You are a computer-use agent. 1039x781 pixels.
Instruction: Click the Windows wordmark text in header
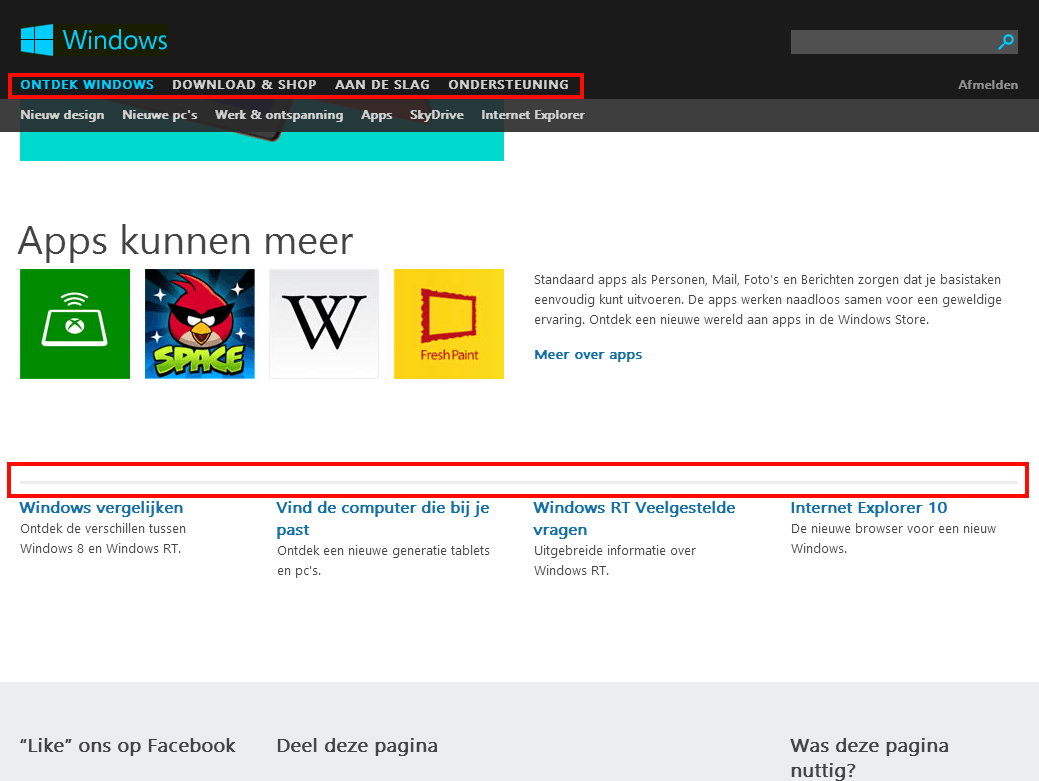(x=115, y=40)
